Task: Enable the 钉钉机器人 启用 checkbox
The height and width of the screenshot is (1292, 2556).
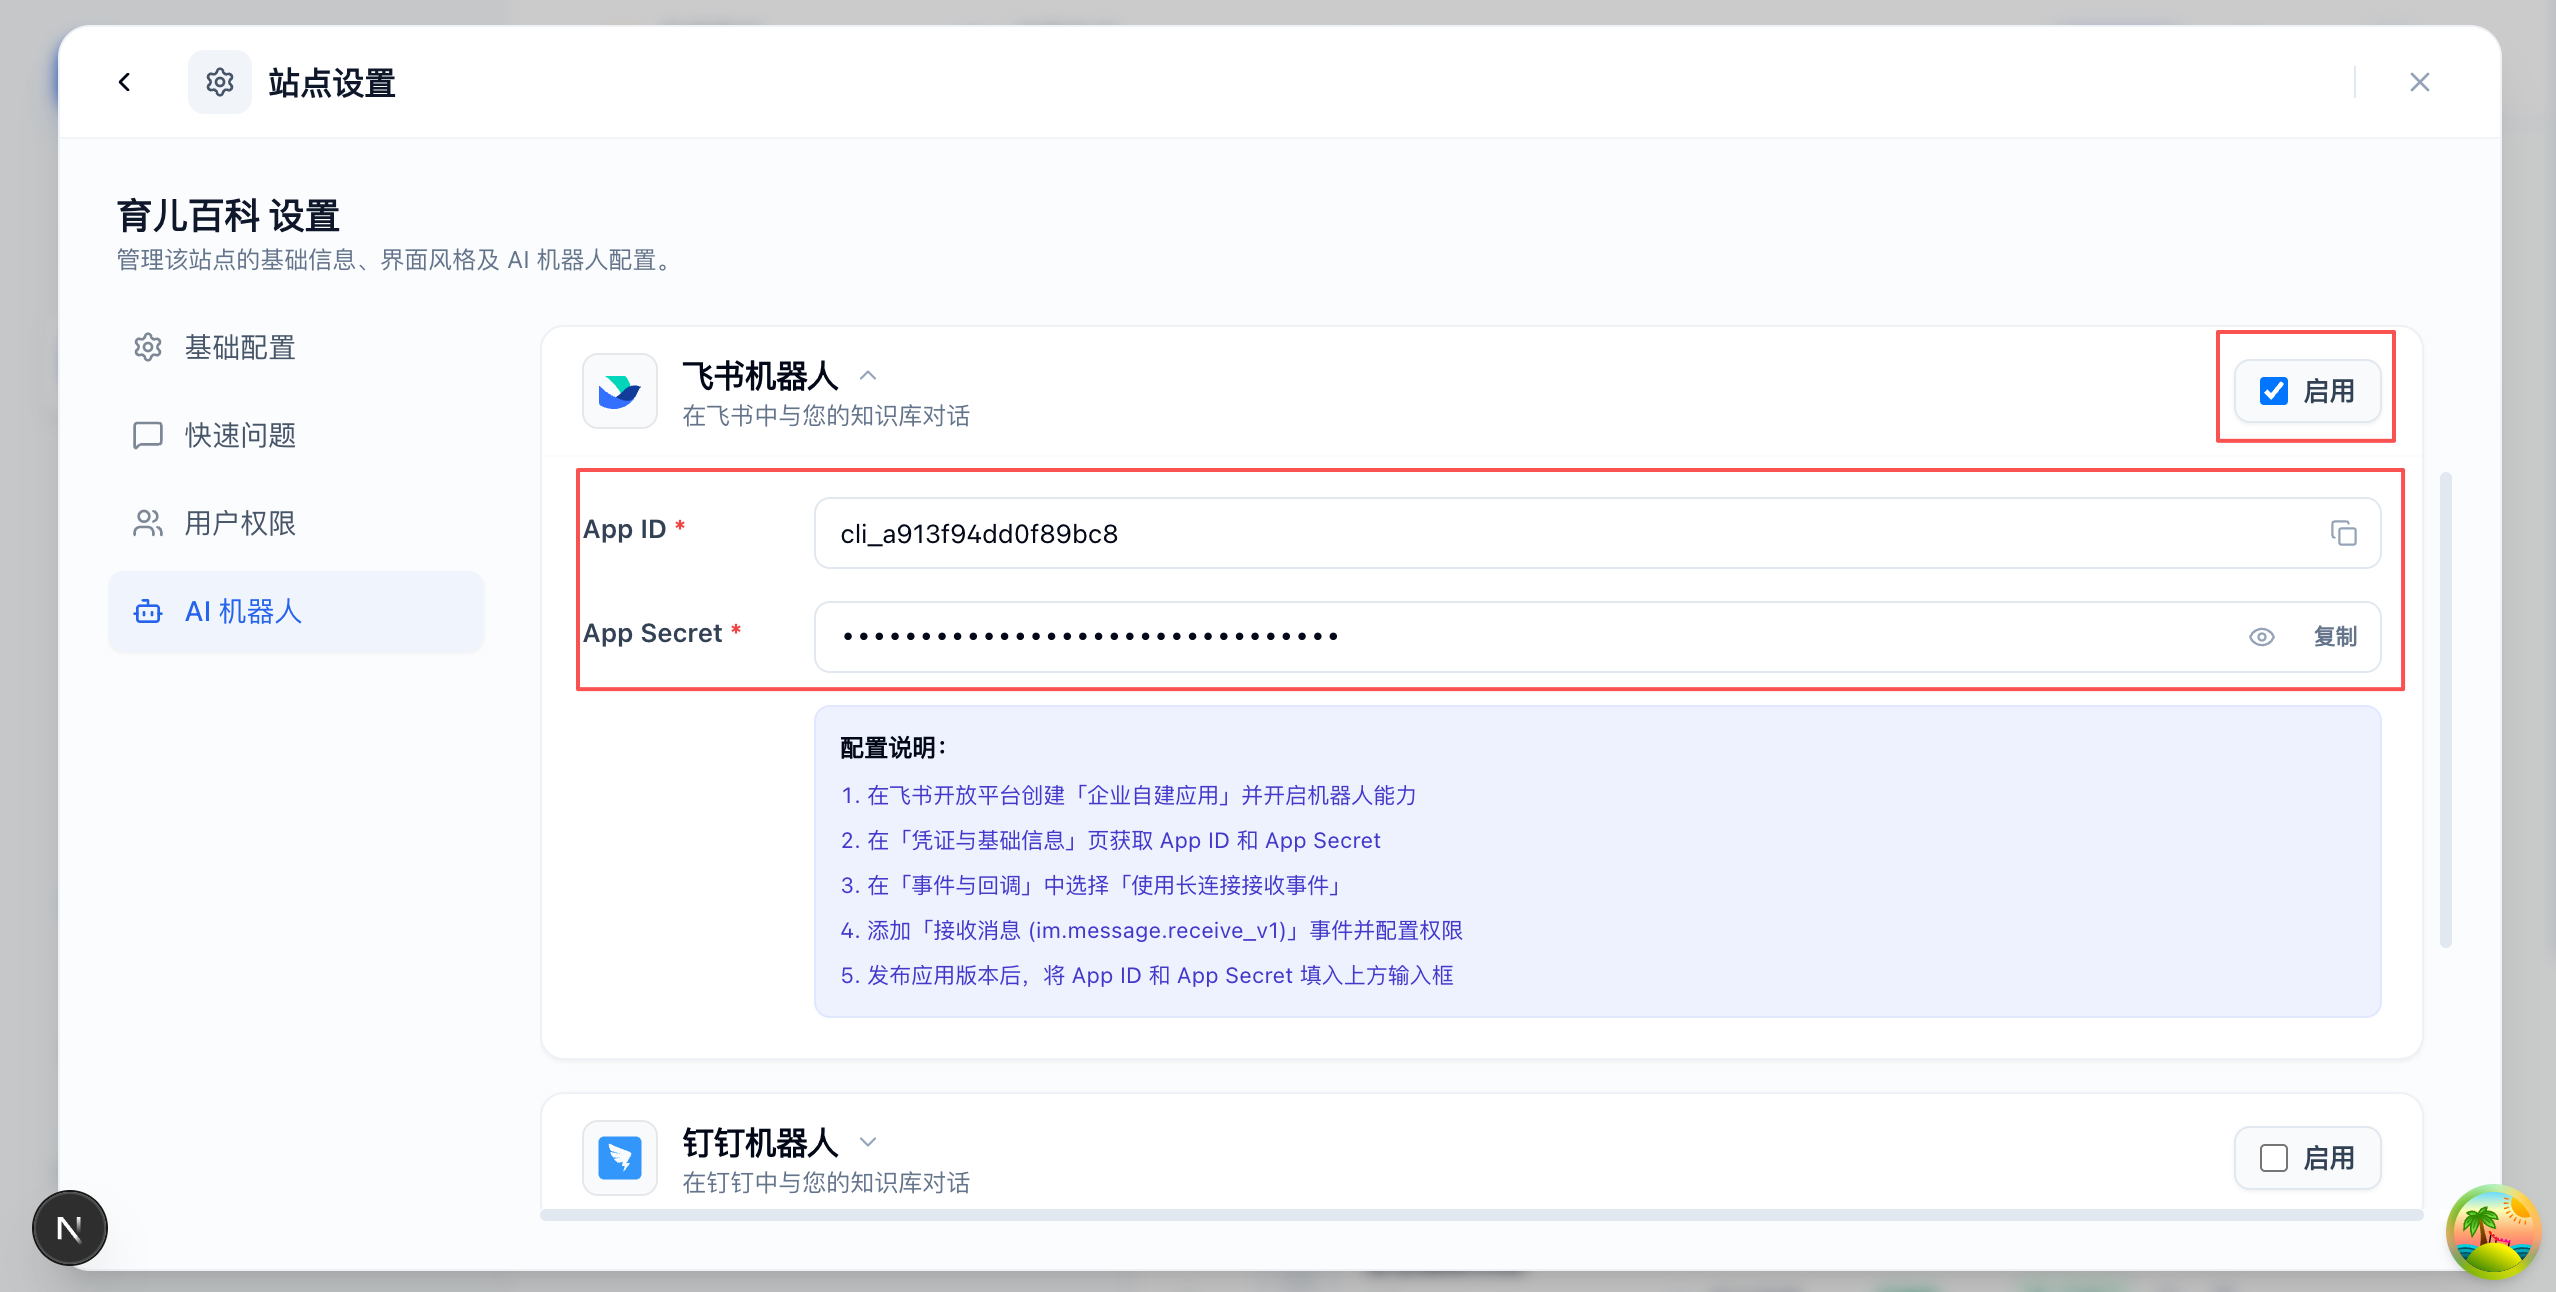Action: 2273,1157
